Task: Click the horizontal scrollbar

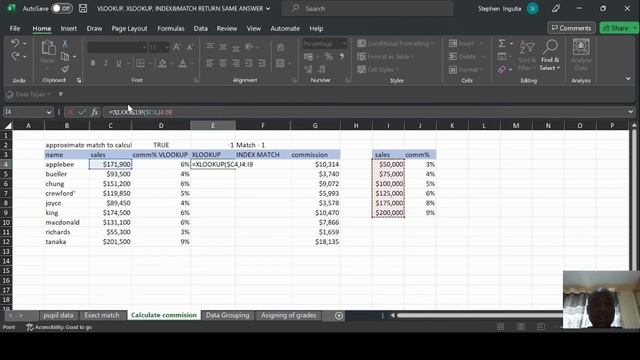Action: pyautogui.click(x=480, y=315)
